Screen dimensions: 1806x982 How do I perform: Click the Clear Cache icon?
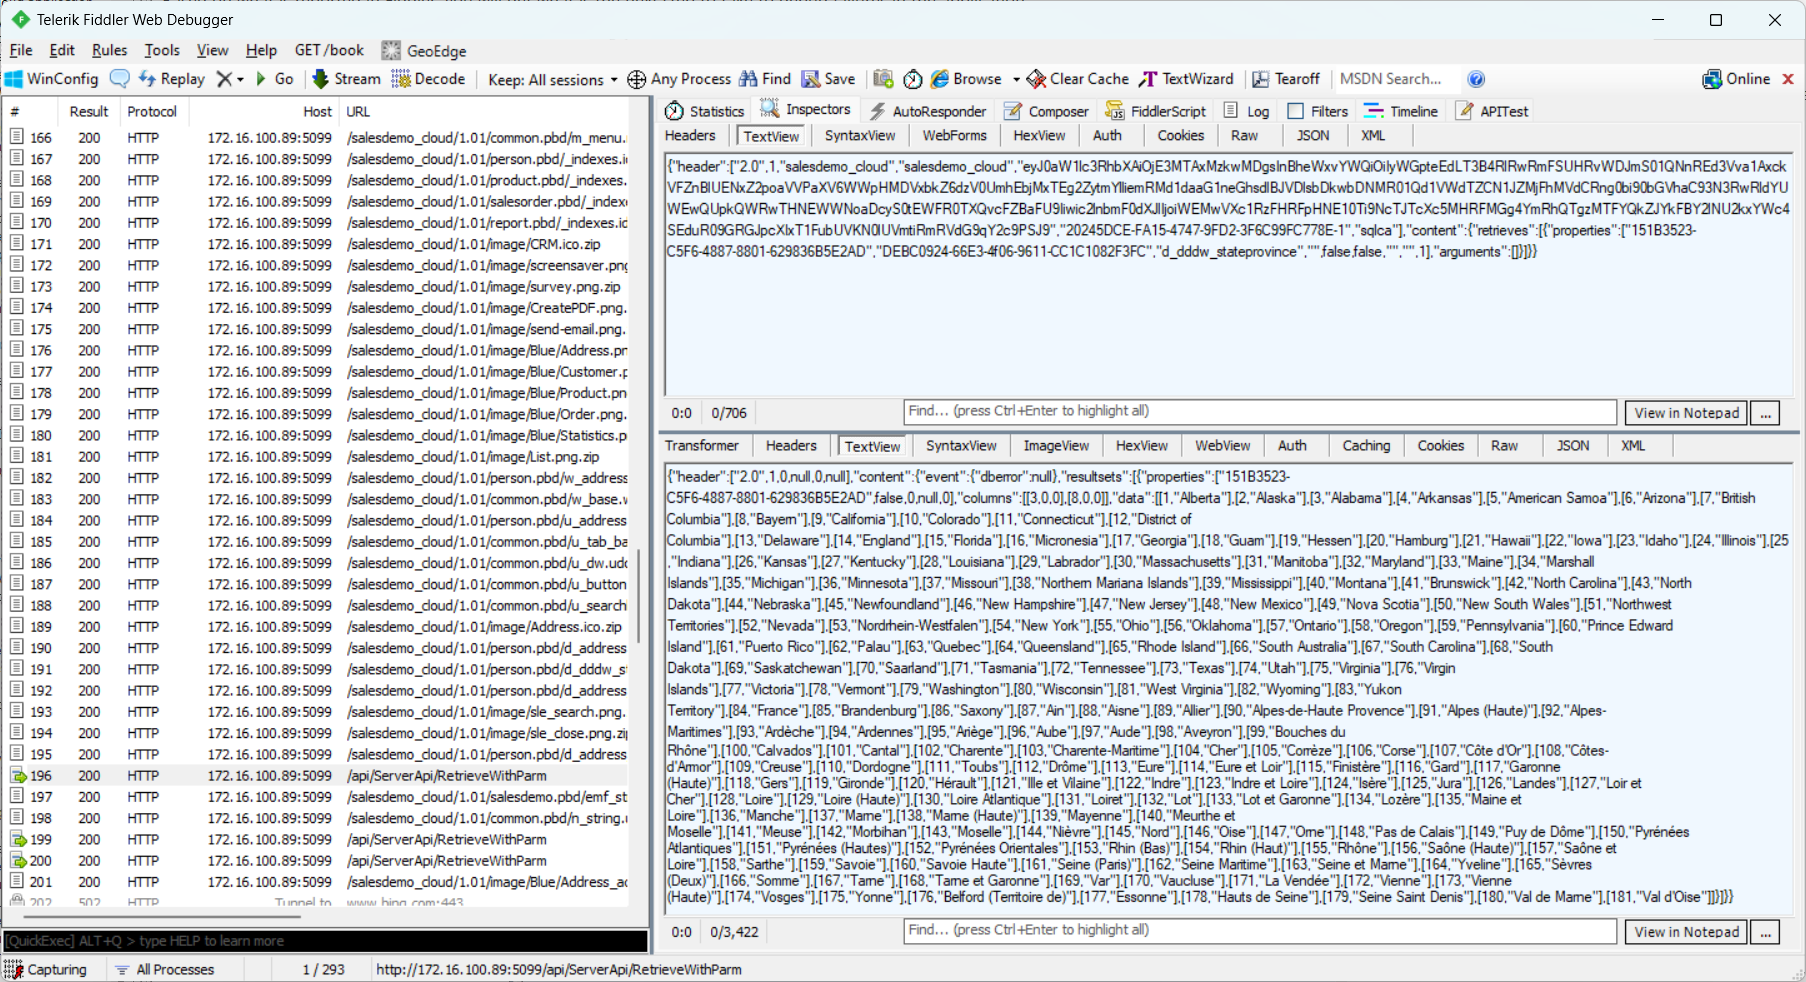click(x=1037, y=79)
